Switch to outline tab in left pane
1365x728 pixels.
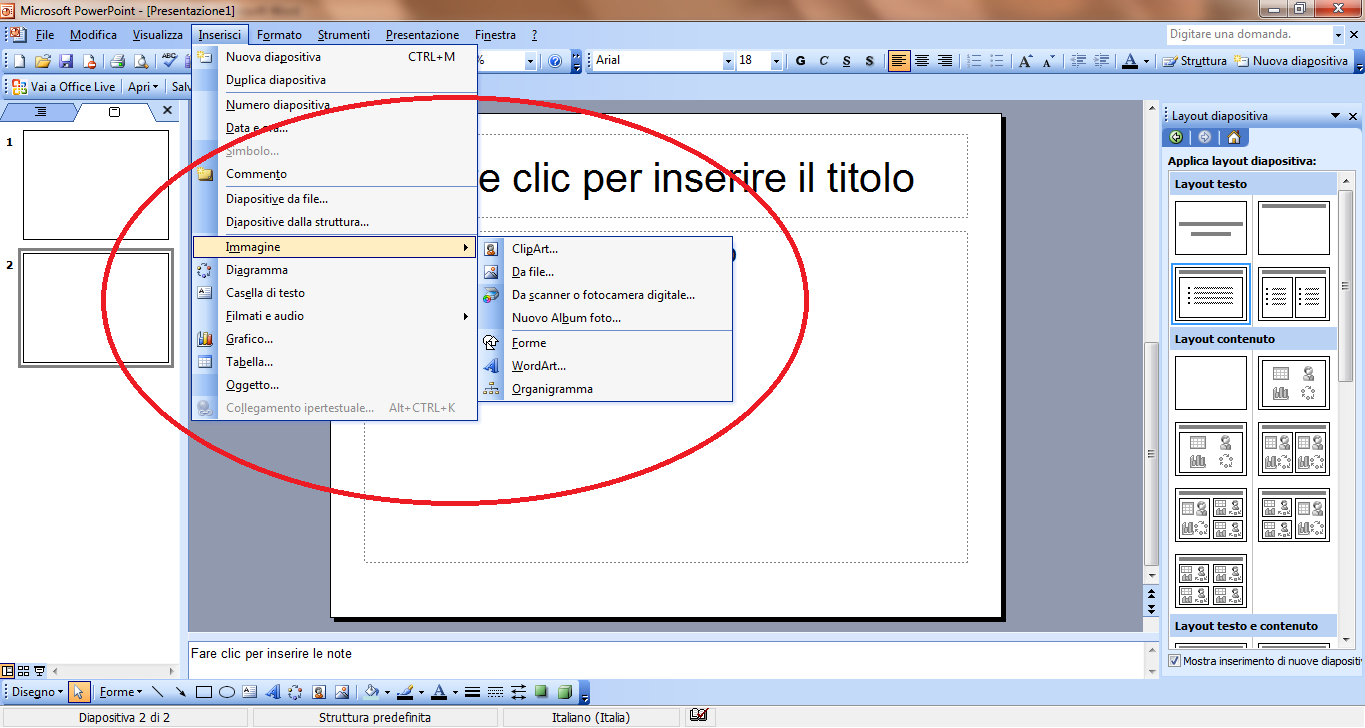click(40, 111)
